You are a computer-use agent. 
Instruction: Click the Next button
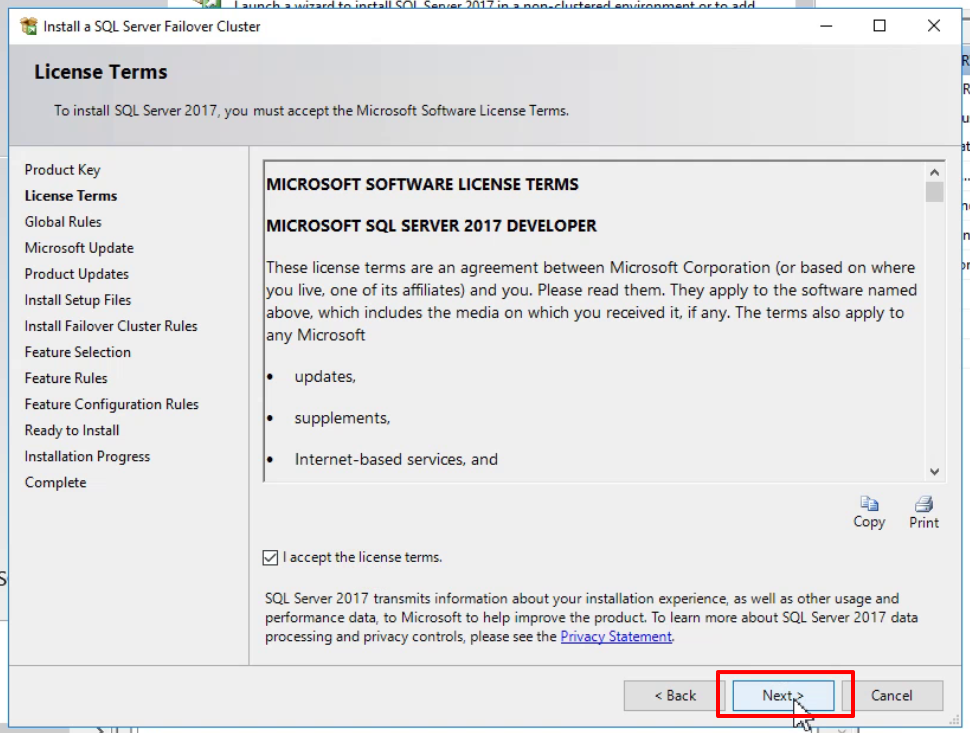point(783,695)
